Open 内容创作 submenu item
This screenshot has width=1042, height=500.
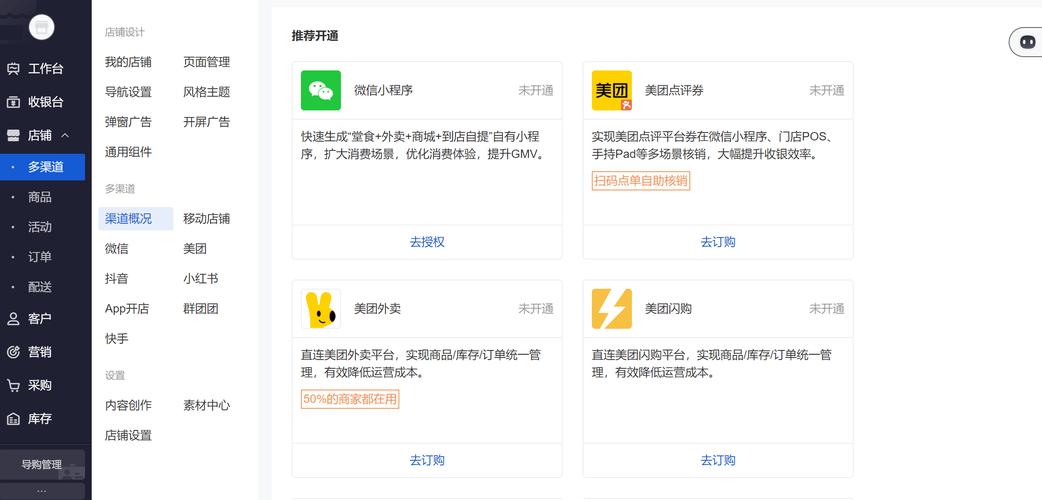coord(128,405)
